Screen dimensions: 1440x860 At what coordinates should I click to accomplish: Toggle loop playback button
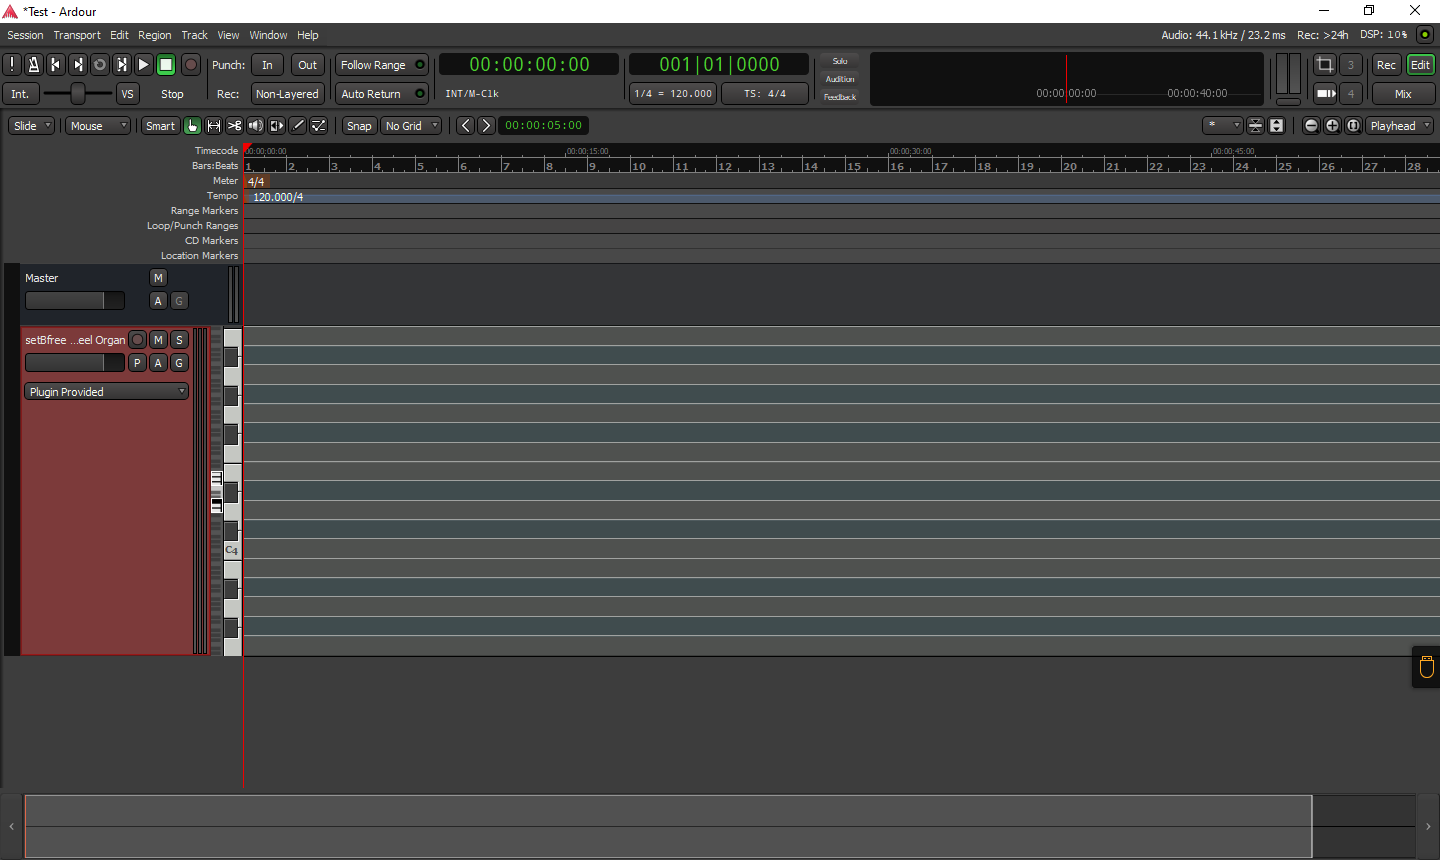pos(100,65)
